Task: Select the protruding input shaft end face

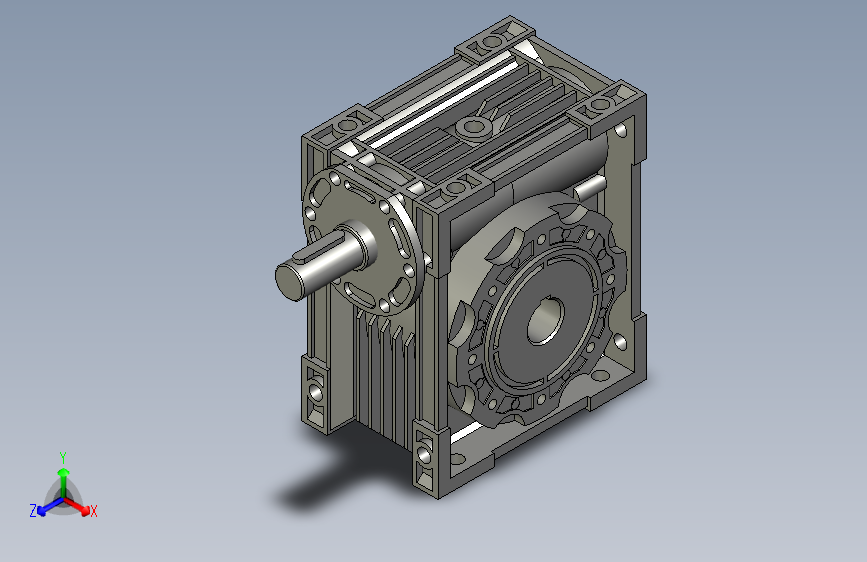Action: coord(290,282)
